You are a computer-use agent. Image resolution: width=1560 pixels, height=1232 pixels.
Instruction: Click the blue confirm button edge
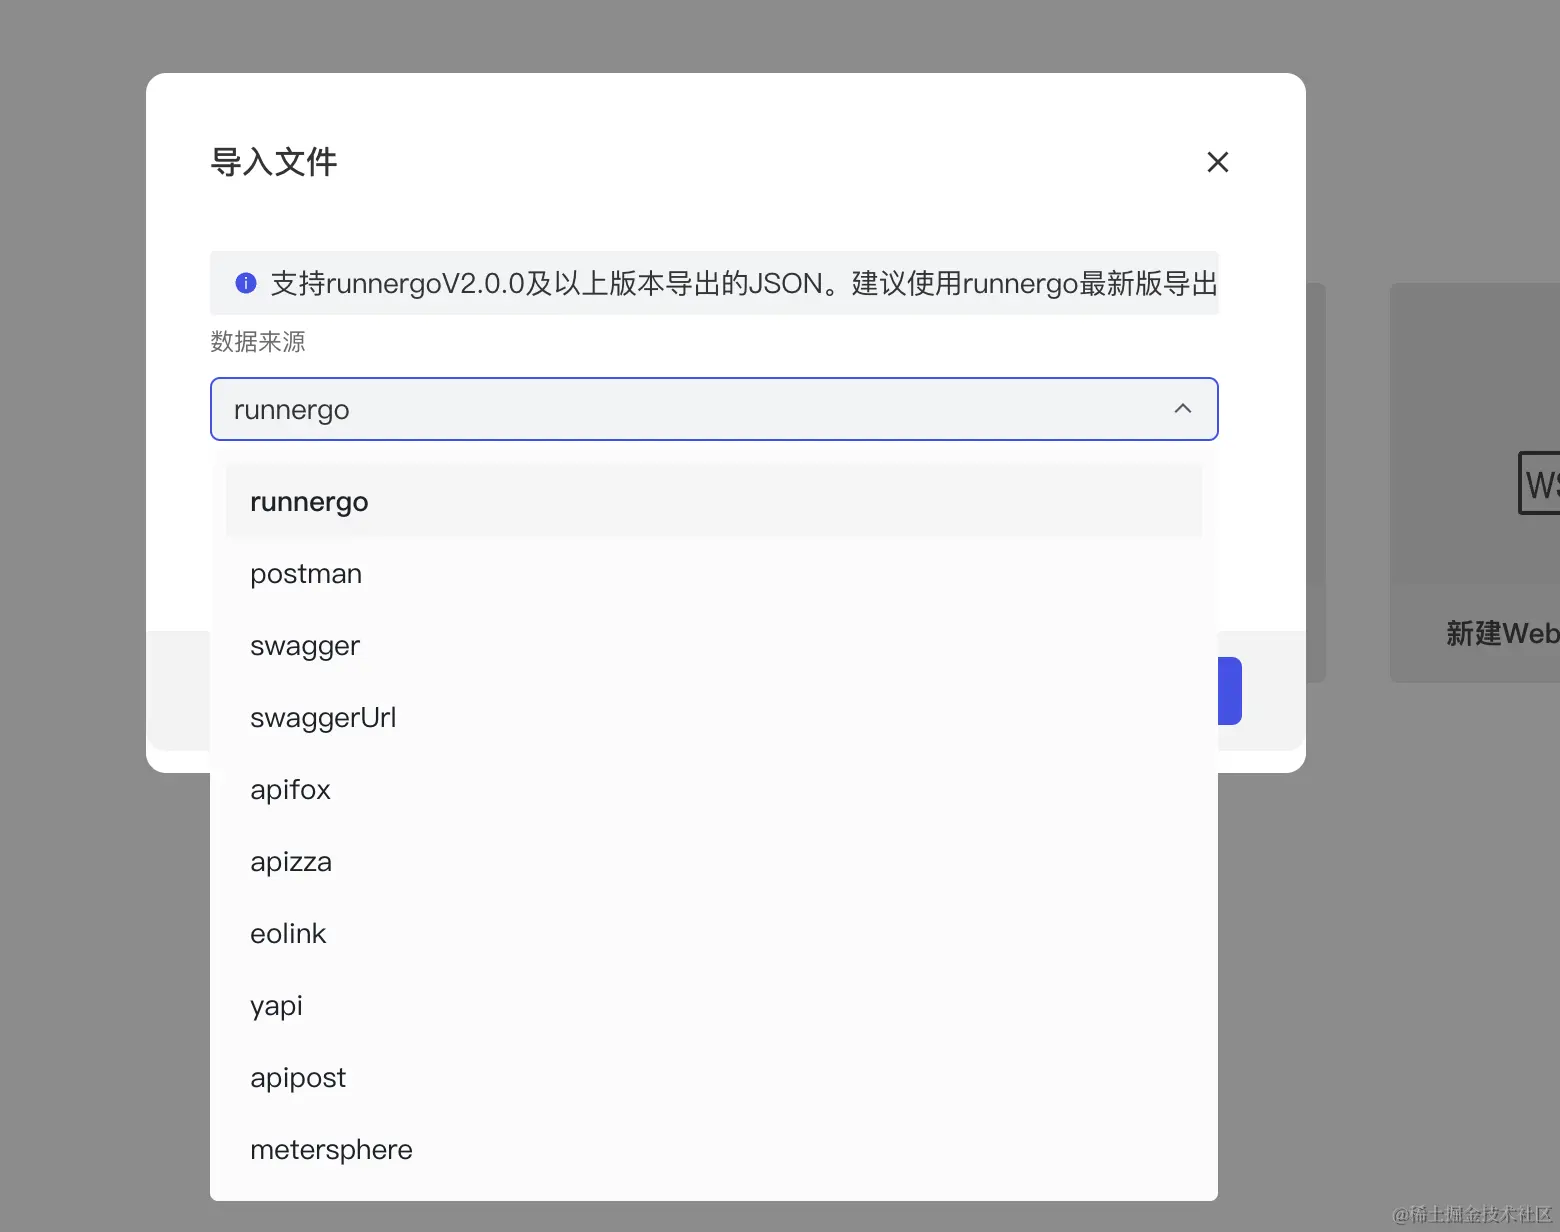1230,691
